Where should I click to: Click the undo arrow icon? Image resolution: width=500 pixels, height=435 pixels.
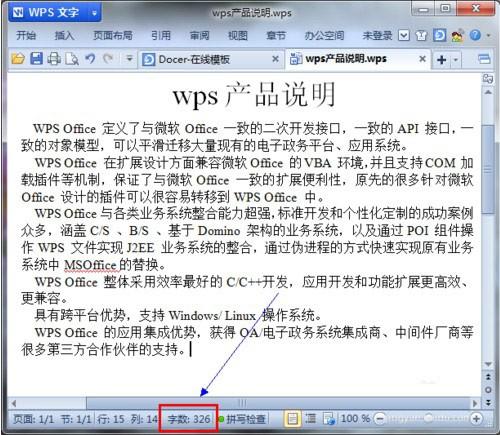tap(90, 59)
